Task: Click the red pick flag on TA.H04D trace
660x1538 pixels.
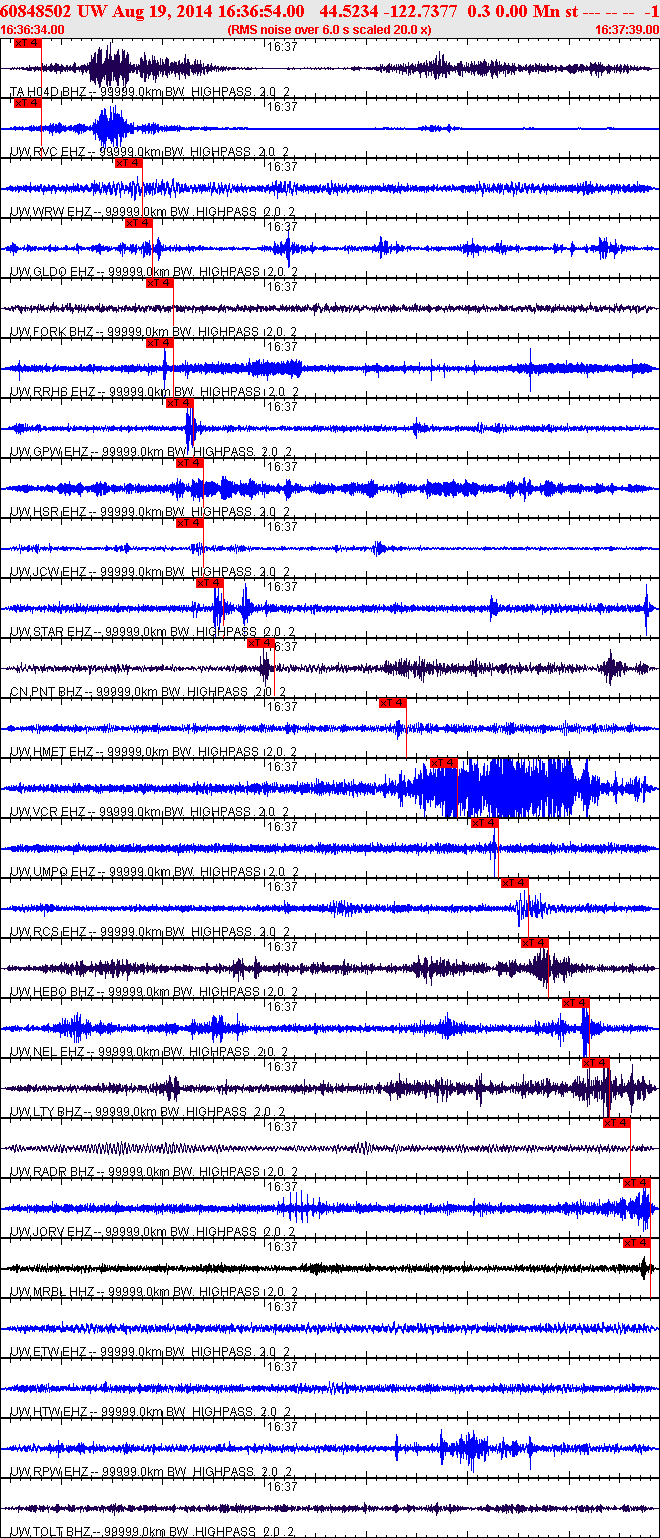Action: 28,43
